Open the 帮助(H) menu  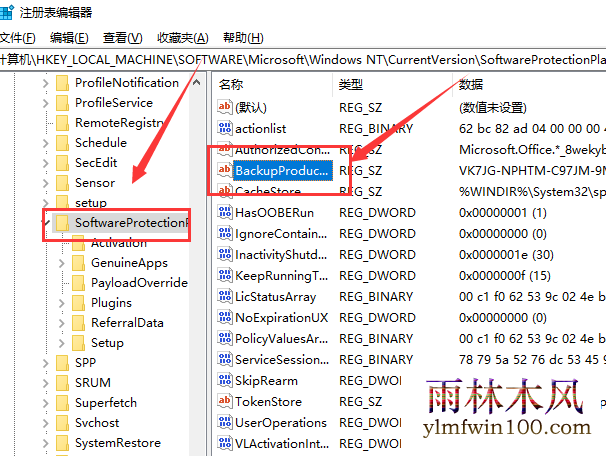pos(243,38)
